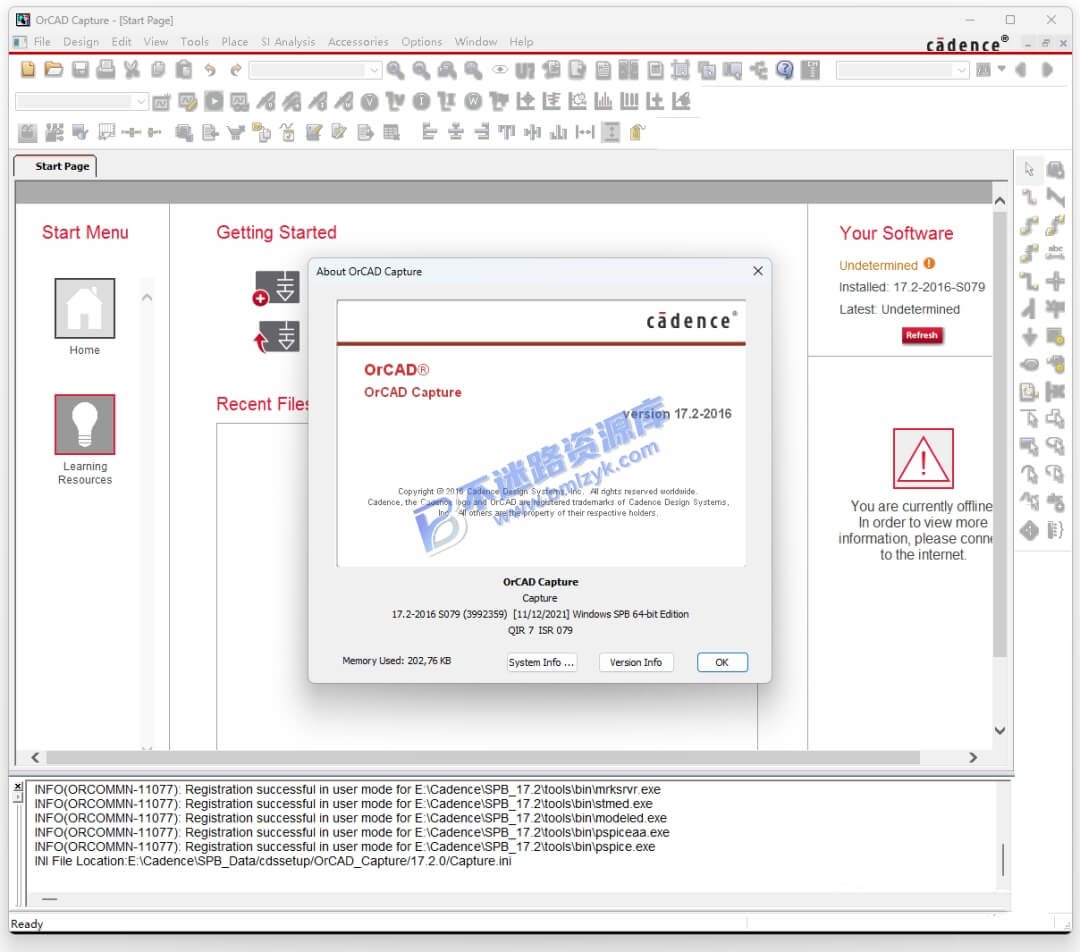The width and height of the screenshot is (1080, 952).
Task: Click the New document toolbar icon
Action: coord(28,70)
